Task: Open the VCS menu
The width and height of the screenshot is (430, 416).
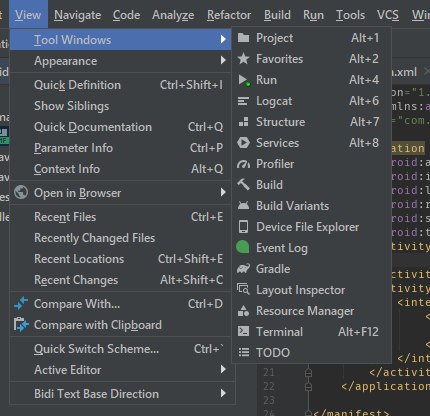Action: (x=388, y=15)
